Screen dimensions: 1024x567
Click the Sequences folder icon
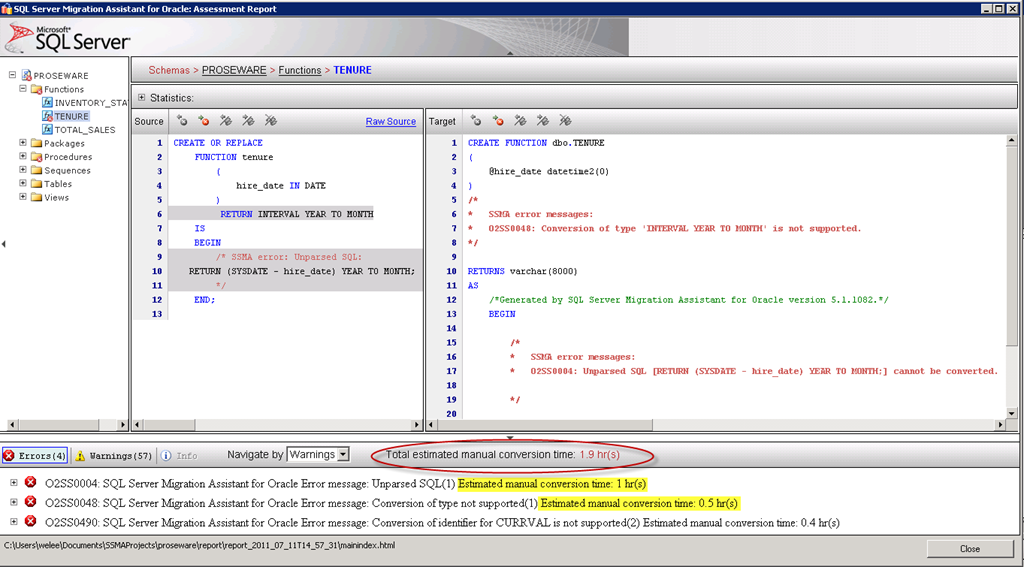[x=37, y=170]
